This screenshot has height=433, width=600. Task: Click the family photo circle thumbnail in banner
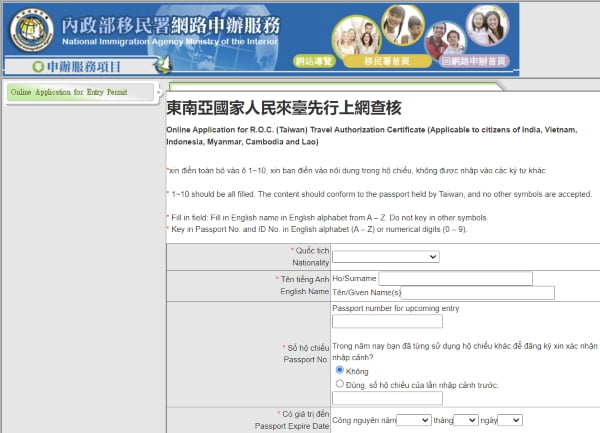[356, 37]
